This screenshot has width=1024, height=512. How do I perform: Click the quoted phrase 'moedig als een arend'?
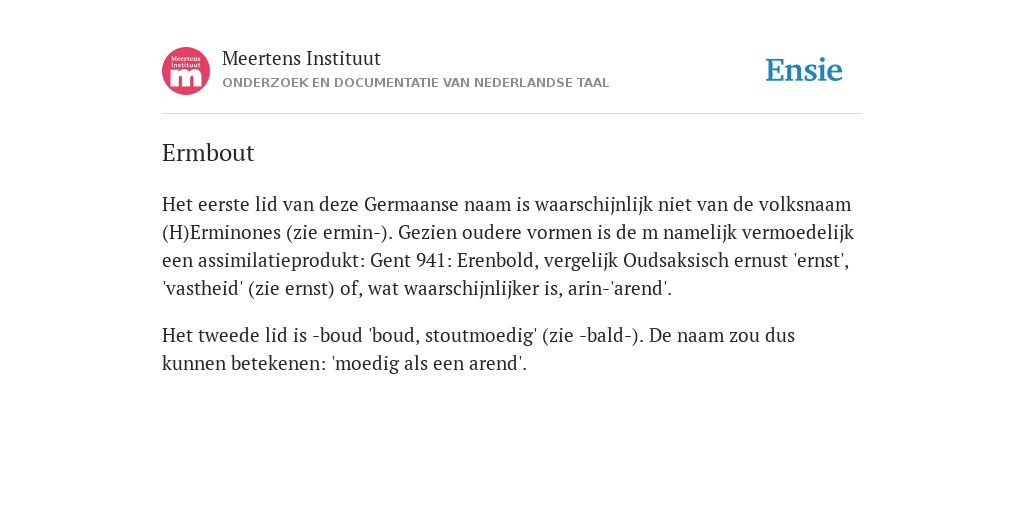coord(429,364)
